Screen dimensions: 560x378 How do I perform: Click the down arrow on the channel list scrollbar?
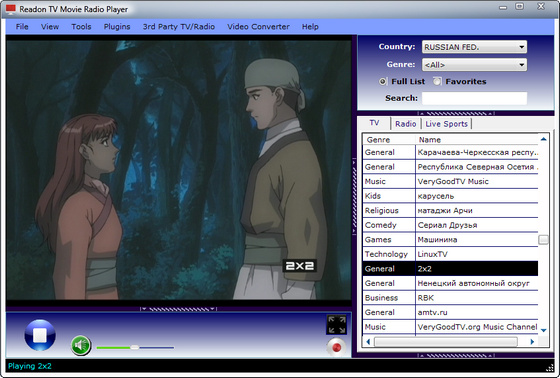(x=544, y=330)
